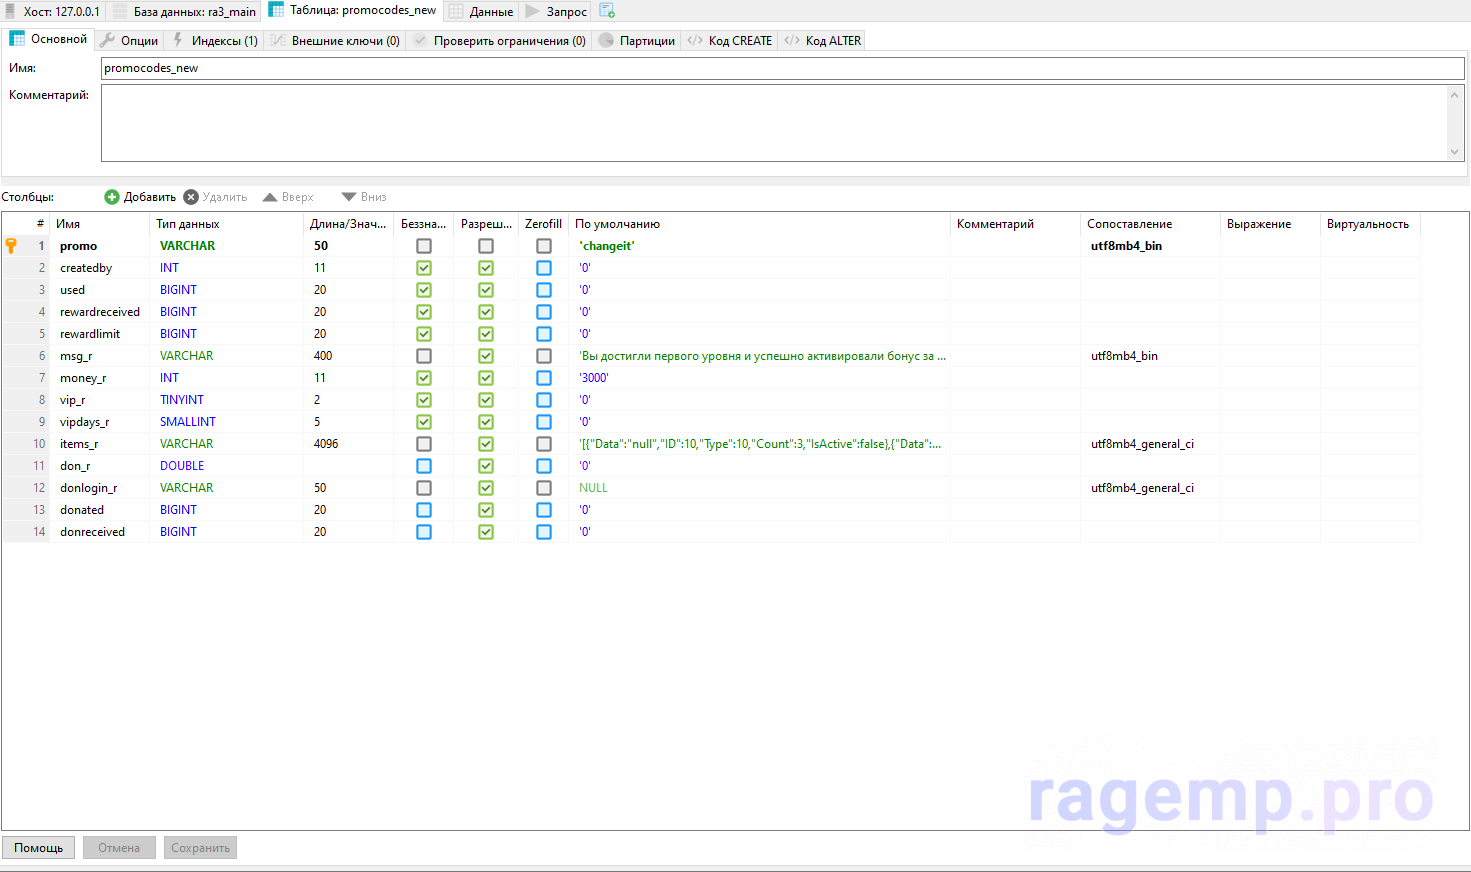
Task: Sort by the По умолчанию column header
Action: point(759,224)
